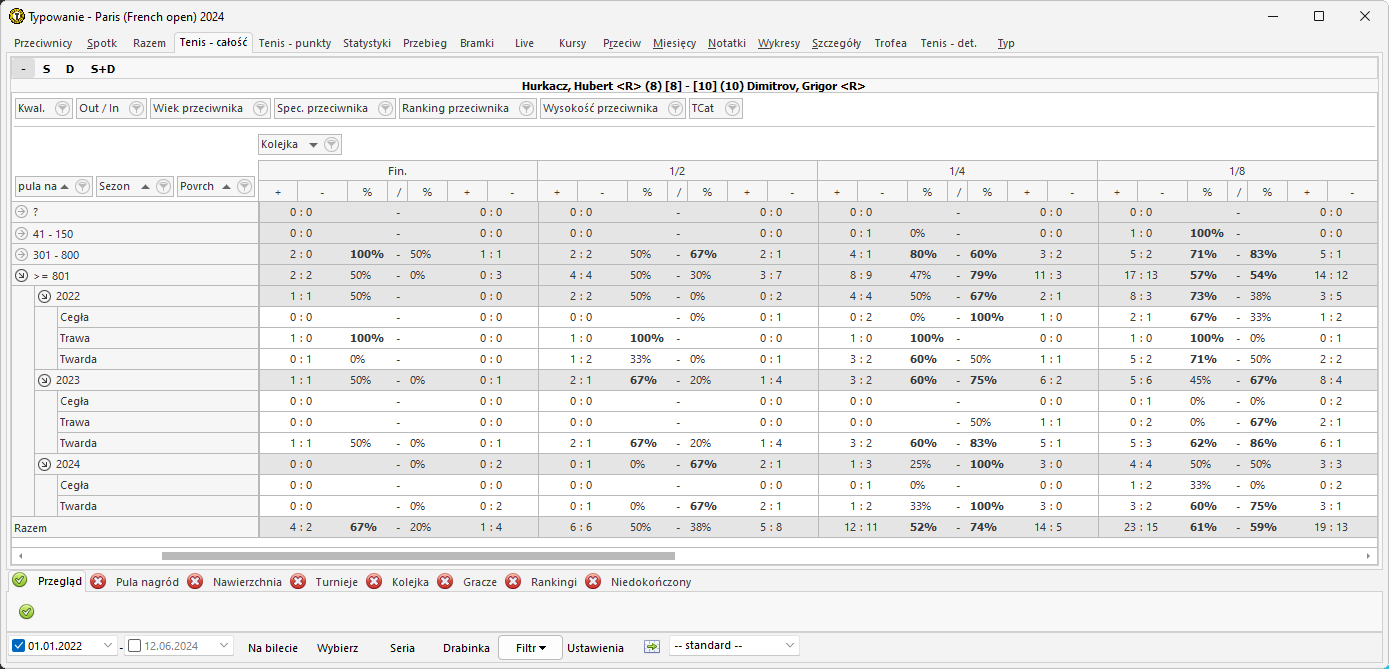Screen dimensions: 1389x669
Task: Click the green arrow icon beside Ustawienia
Action: point(652,647)
